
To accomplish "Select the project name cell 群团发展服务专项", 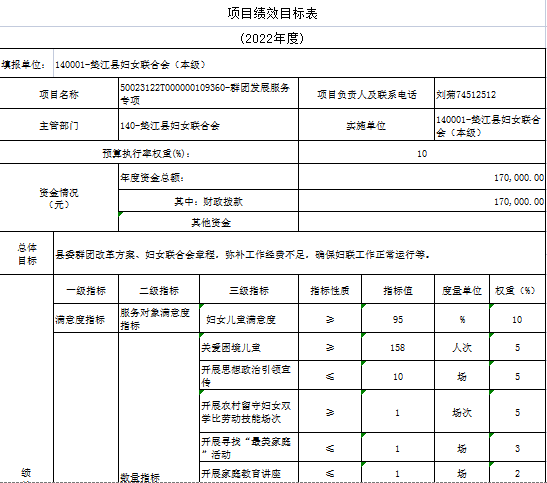I will pos(208,94).
